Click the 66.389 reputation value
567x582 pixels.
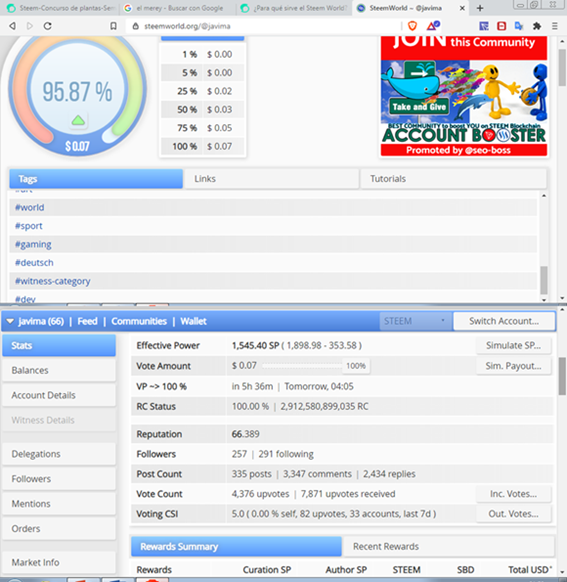point(246,434)
